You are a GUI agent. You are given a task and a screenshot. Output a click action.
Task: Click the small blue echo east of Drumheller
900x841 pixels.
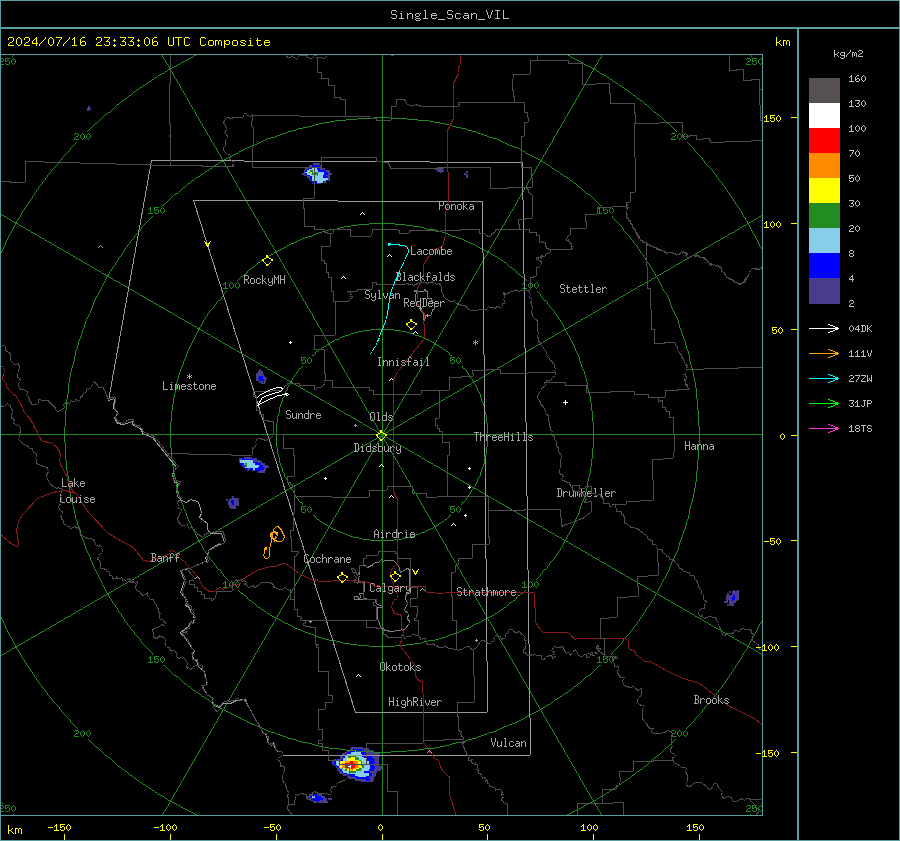tap(731, 598)
